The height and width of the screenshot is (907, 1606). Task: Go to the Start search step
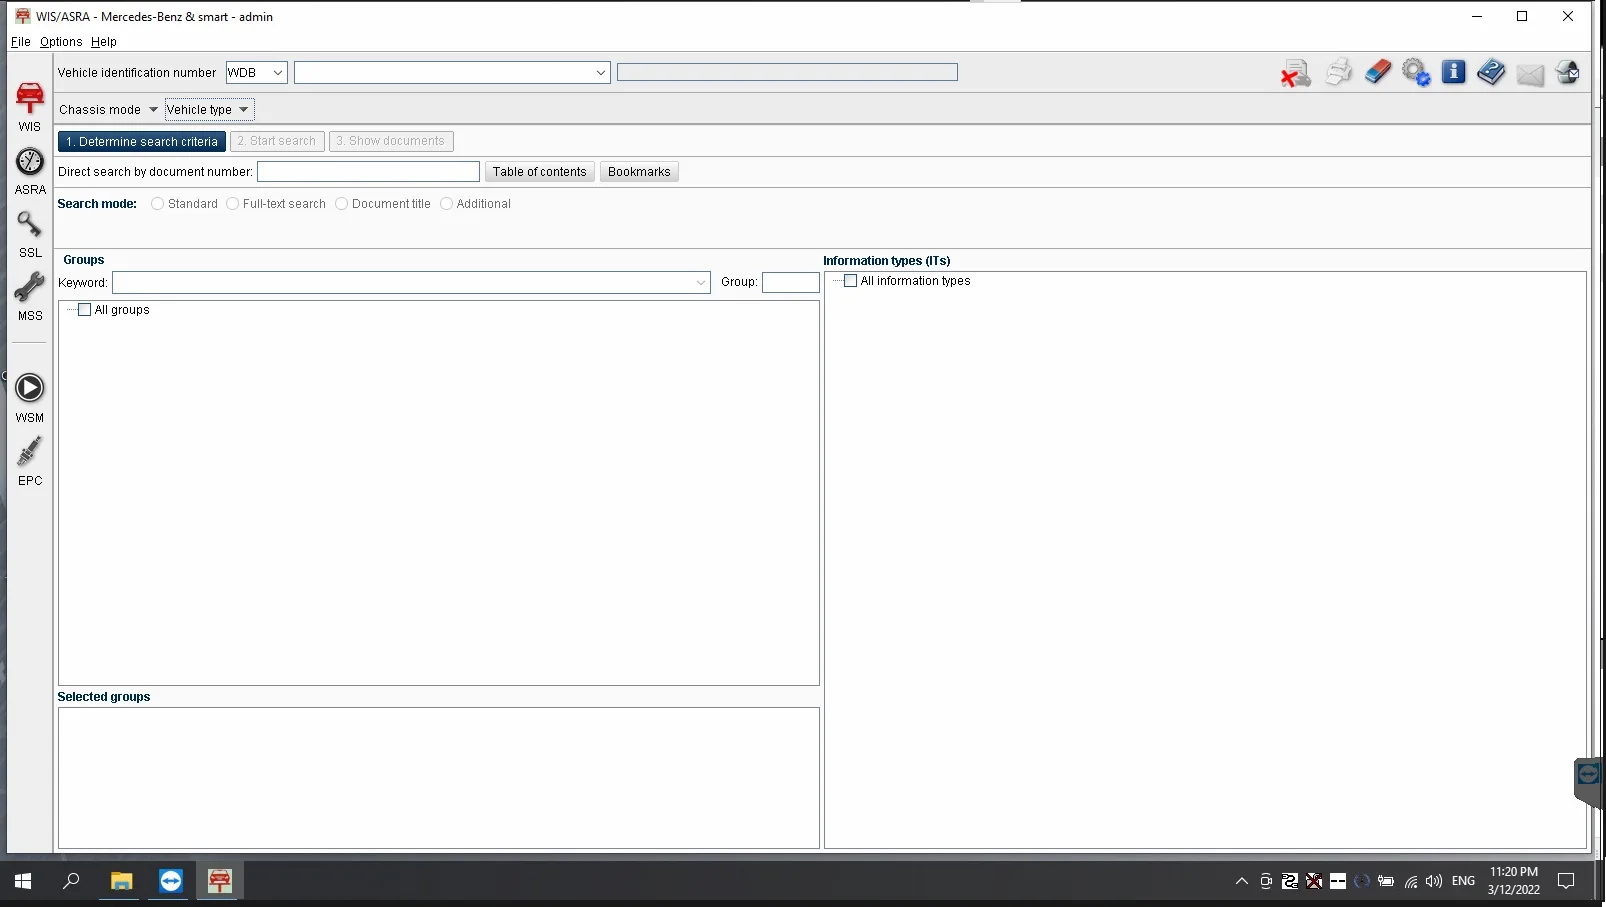point(277,142)
